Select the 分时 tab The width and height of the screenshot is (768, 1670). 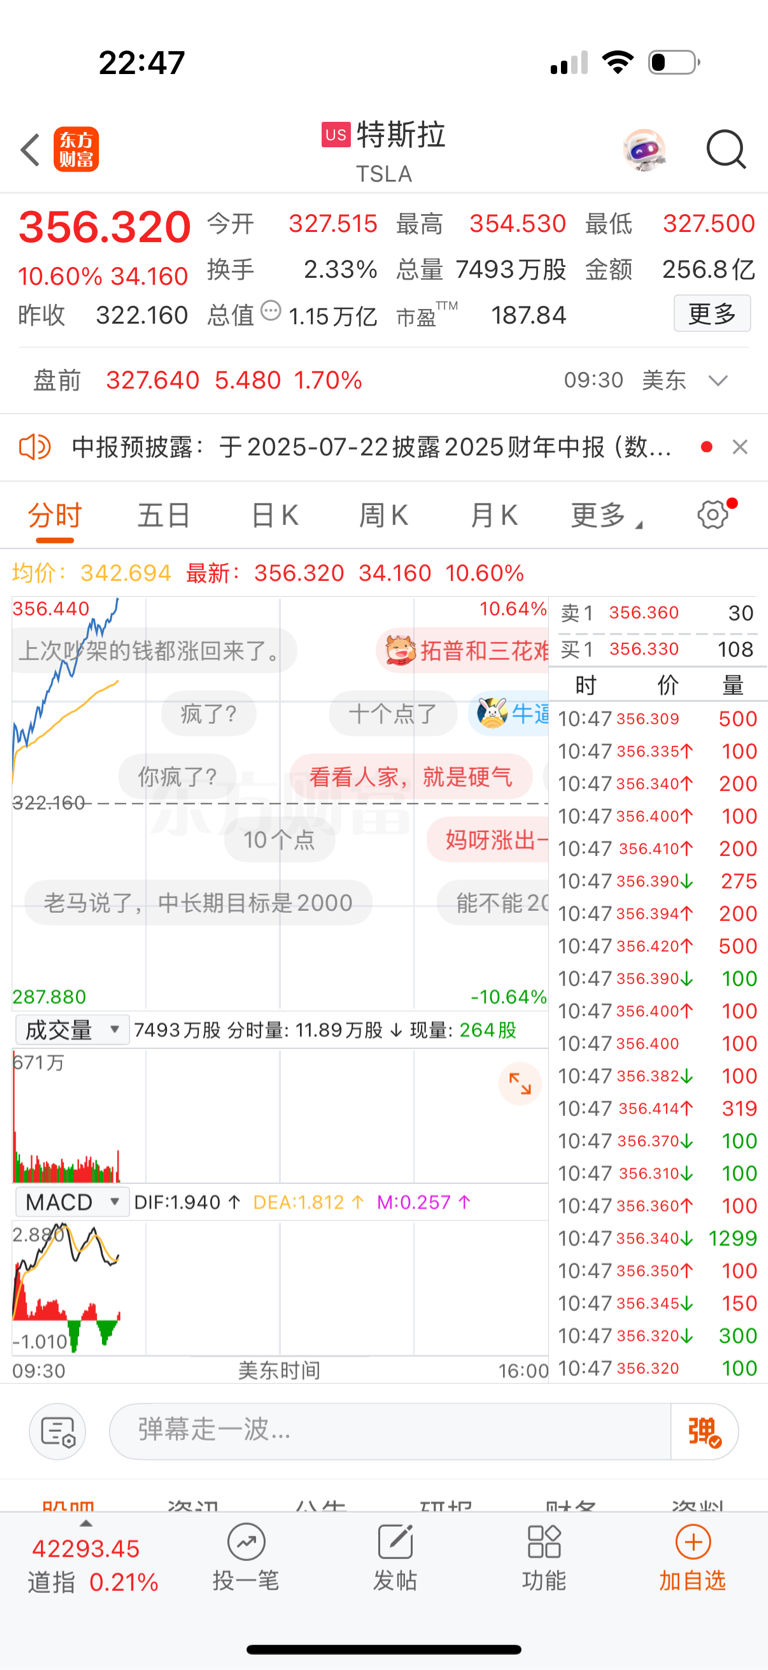55,516
